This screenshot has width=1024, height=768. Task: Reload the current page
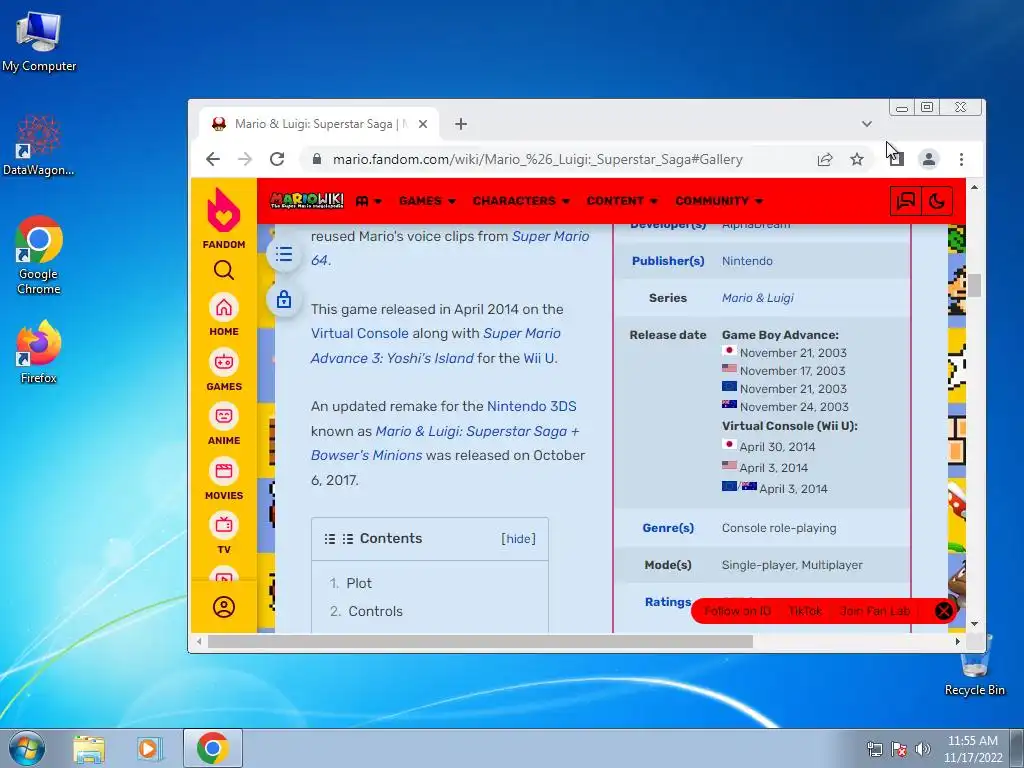click(277, 159)
